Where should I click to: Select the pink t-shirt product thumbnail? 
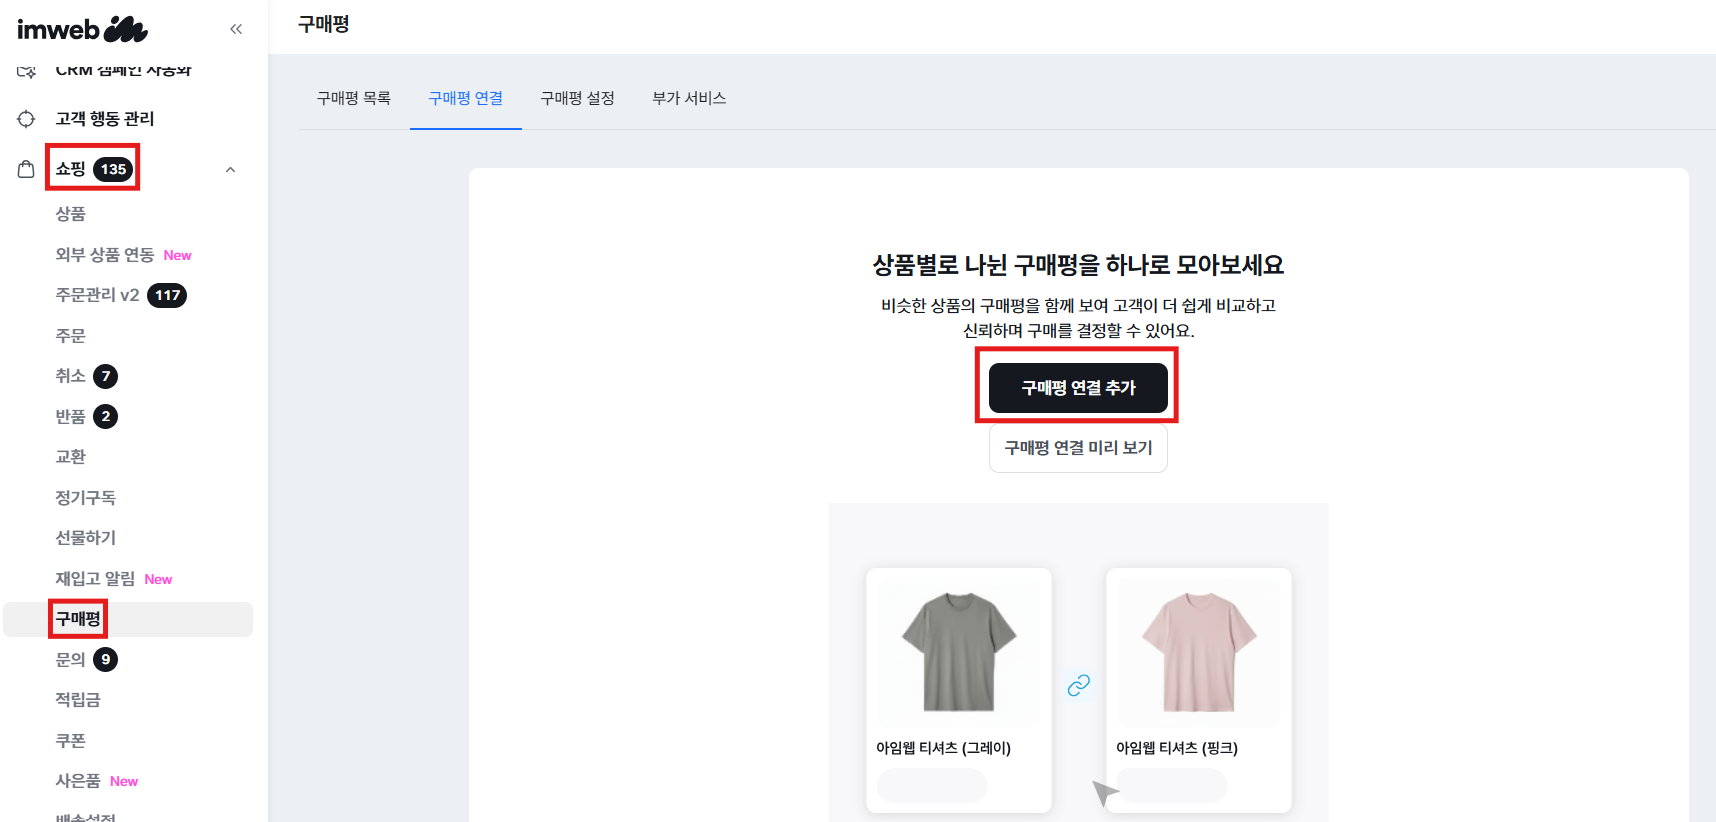(x=1198, y=651)
